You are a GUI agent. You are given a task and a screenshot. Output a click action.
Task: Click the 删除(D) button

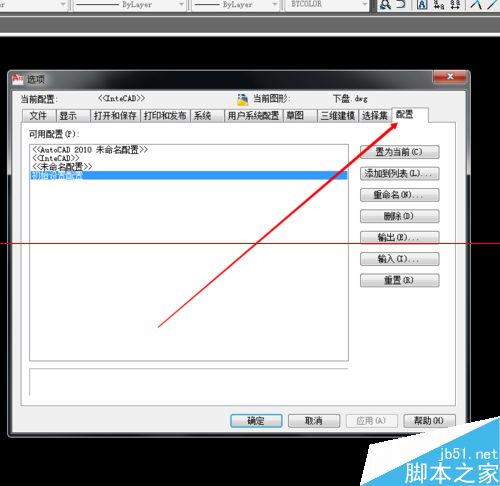tap(400, 216)
